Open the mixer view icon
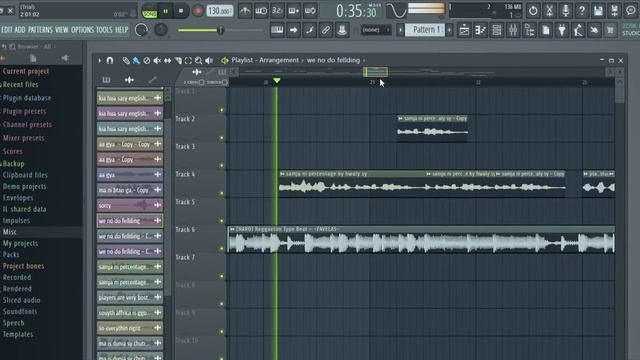Viewport: 640px width, 360px height. tap(513, 30)
